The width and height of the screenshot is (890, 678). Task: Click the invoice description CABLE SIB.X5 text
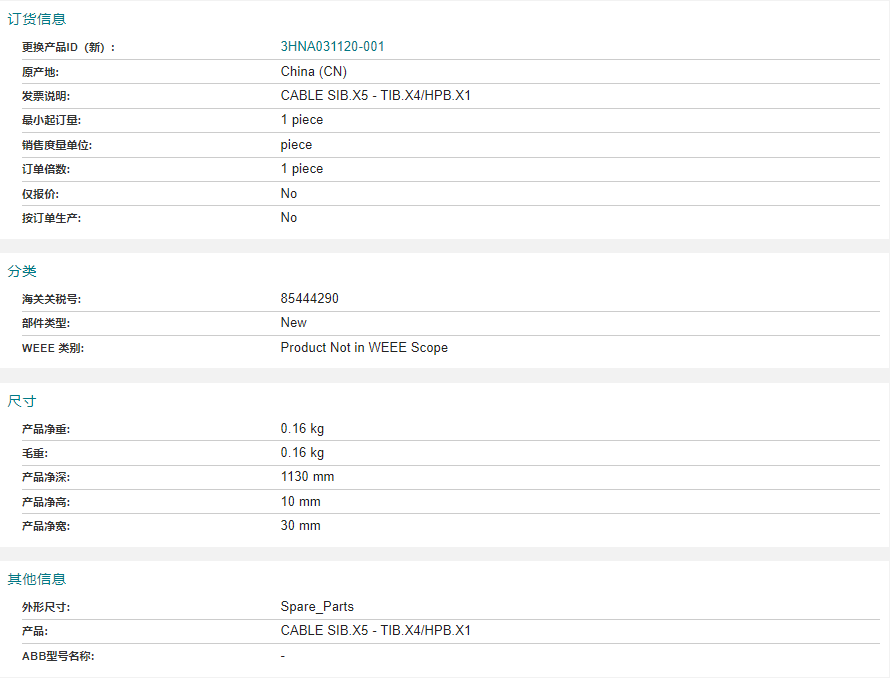click(375, 95)
